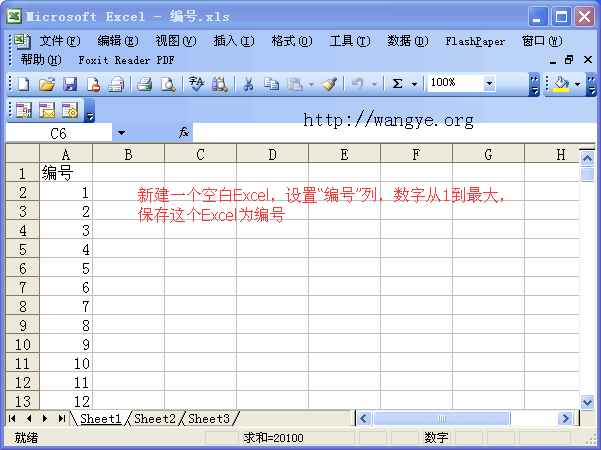
Task: Open the fill color palette arrow
Action: pos(577,84)
